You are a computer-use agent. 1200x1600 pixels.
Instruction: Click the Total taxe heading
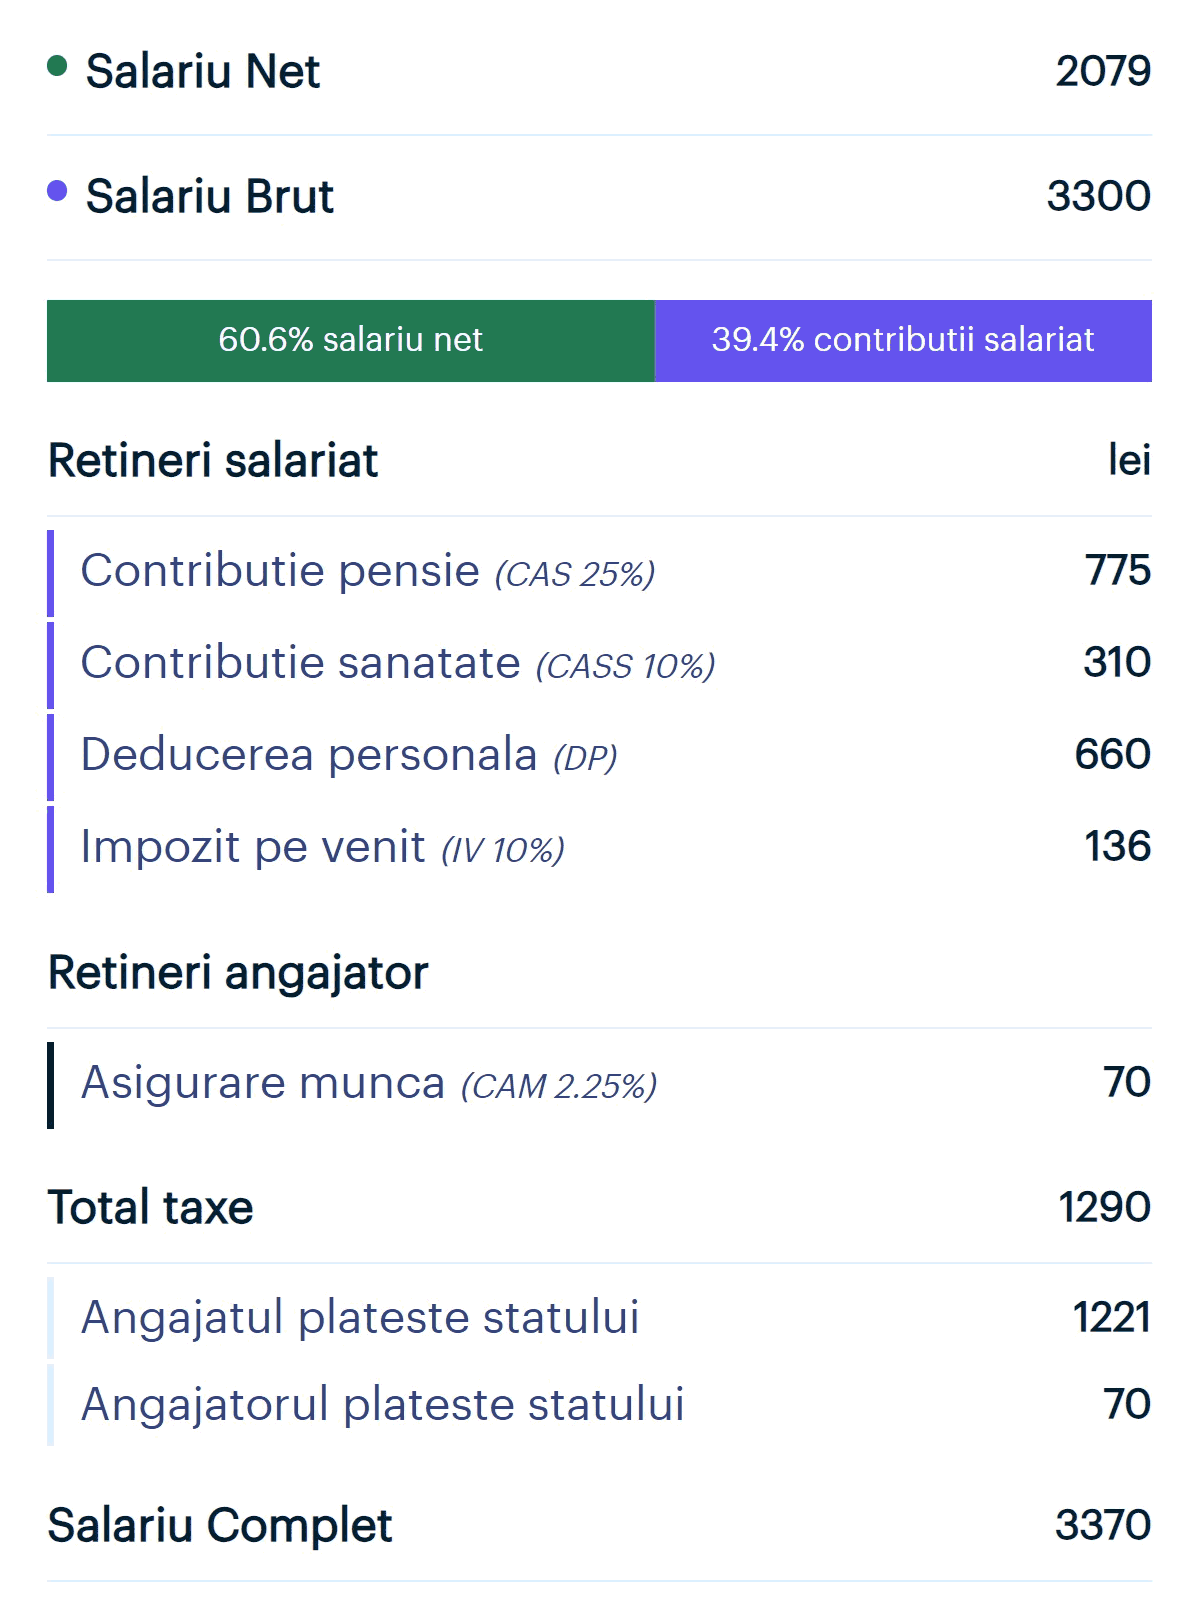pos(150,1207)
